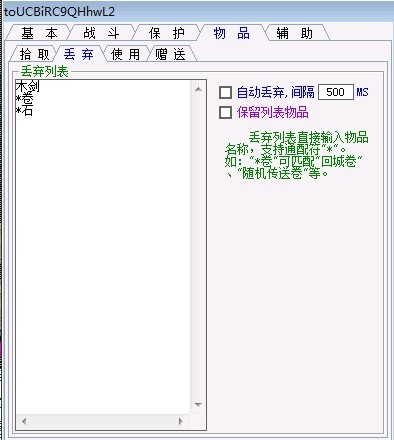The height and width of the screenshot is (440, 394).
Task: Switch to the 战斗 tab
Action: coord(101,33)
